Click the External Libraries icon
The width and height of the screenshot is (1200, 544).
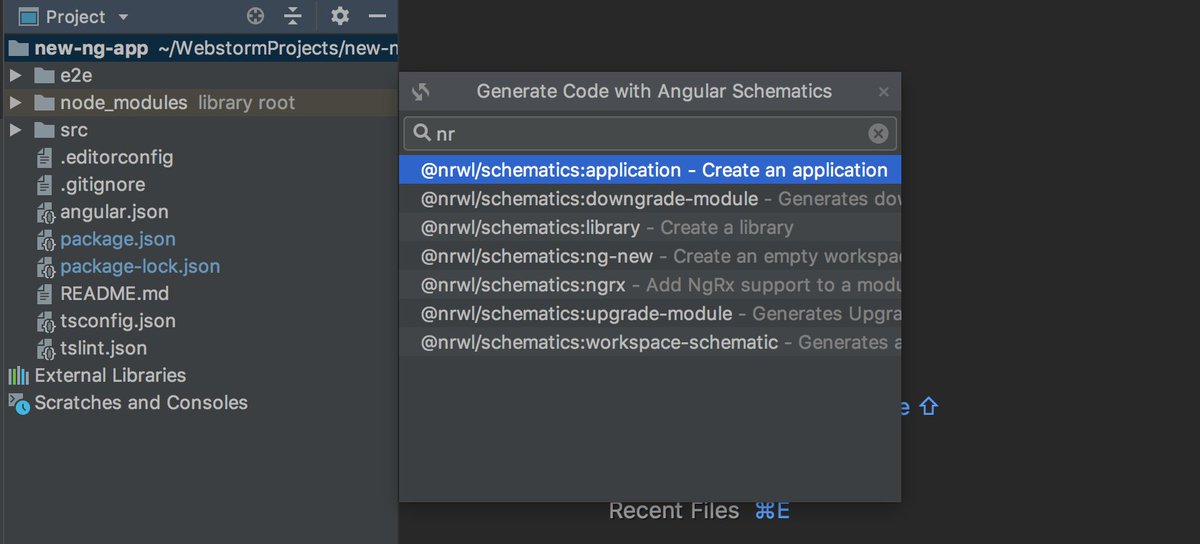[x=18, y=376]
